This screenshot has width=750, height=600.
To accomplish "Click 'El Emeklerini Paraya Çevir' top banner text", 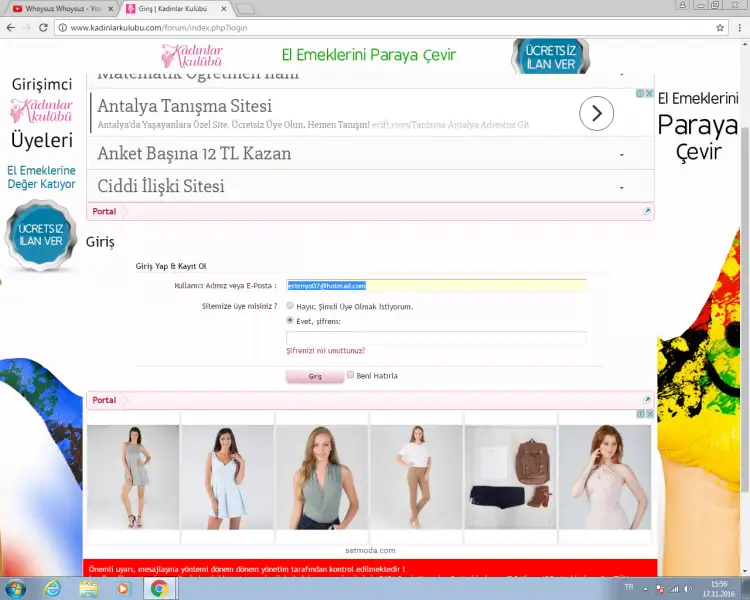I will point(368,55).
